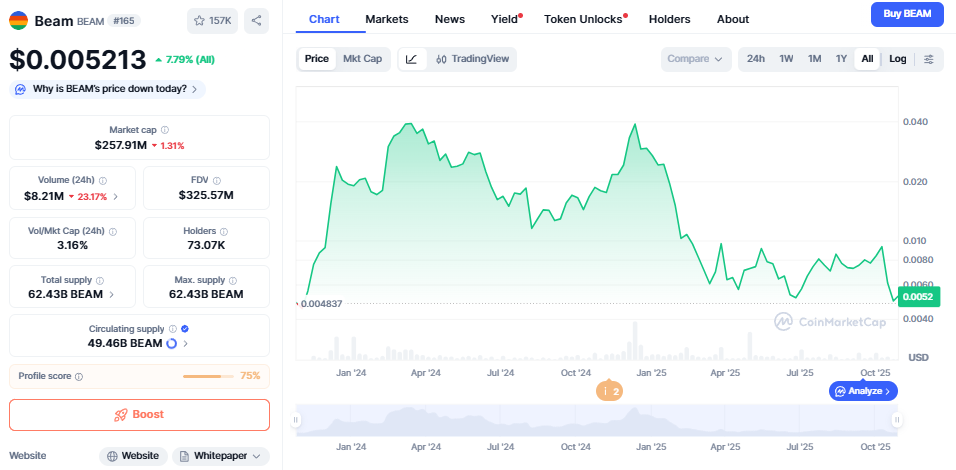Click the 0.0052 current price label
Screen dimensions: 956x470
coord(918,297)
